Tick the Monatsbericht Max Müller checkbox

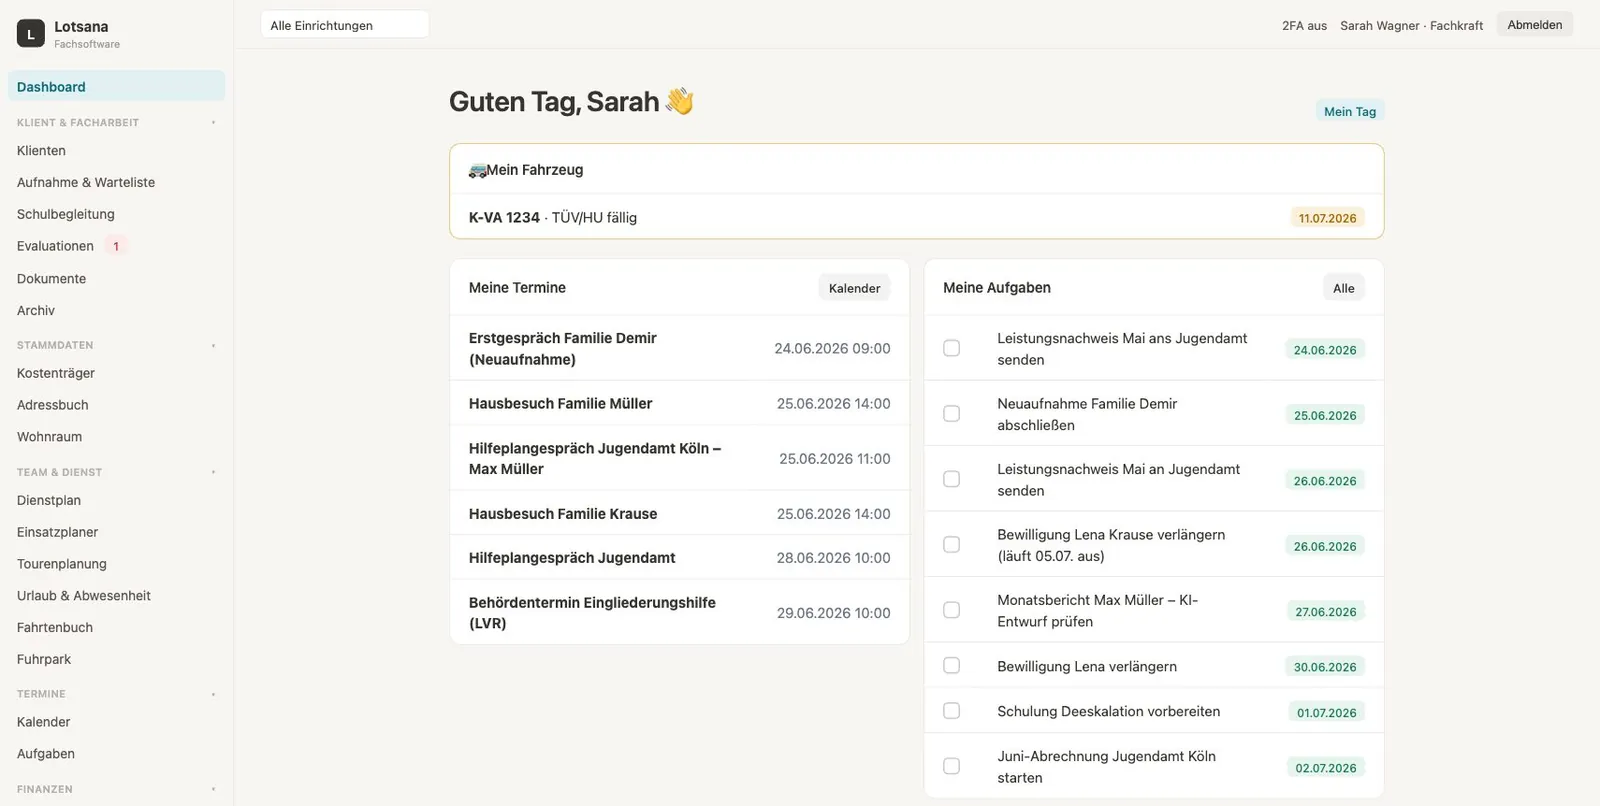(952, 611)
